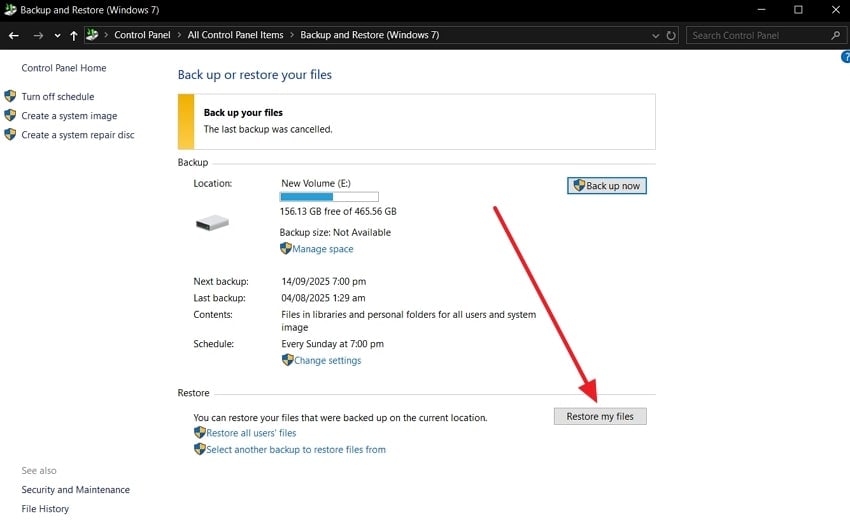Select Backup and Restore (Windows 7) breadcrumb
This screenshot has height=530, width=850.
click(370, 35)
